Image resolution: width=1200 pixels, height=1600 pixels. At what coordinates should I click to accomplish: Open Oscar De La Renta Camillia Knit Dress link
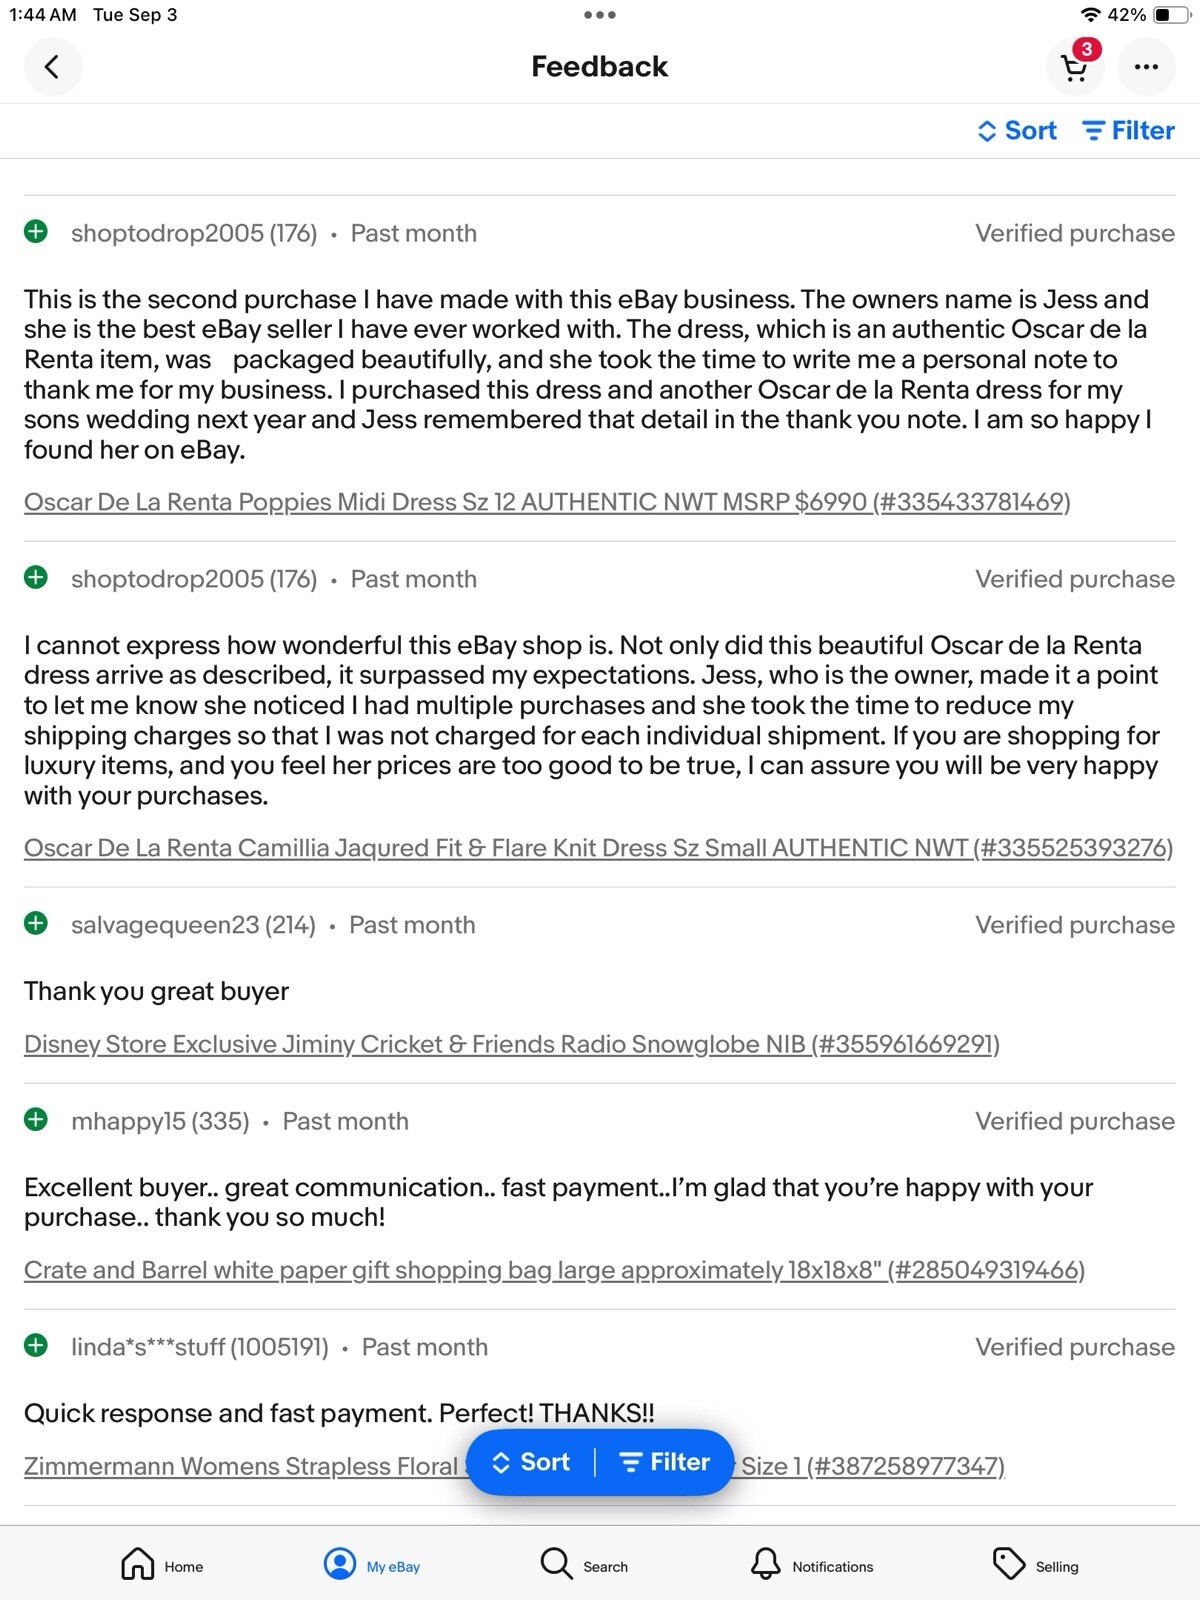click(x=598, y=848)
